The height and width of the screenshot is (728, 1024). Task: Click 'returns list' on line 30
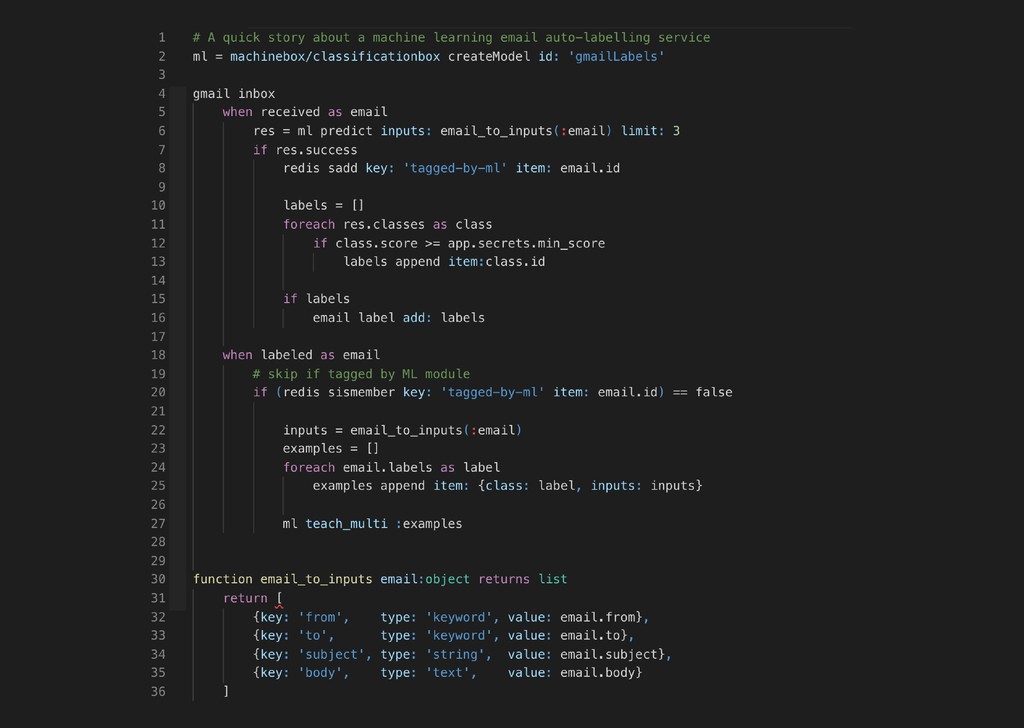[522, 579]
